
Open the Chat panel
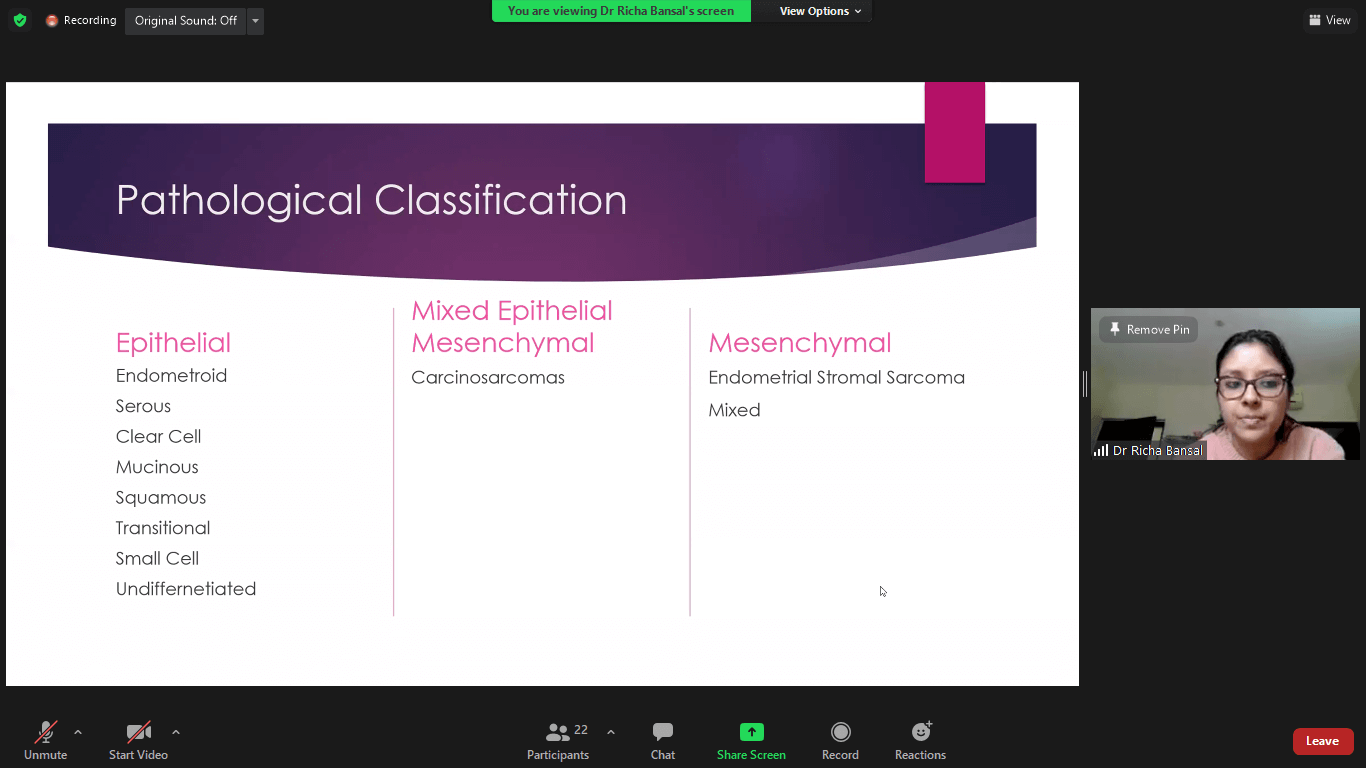662,741
